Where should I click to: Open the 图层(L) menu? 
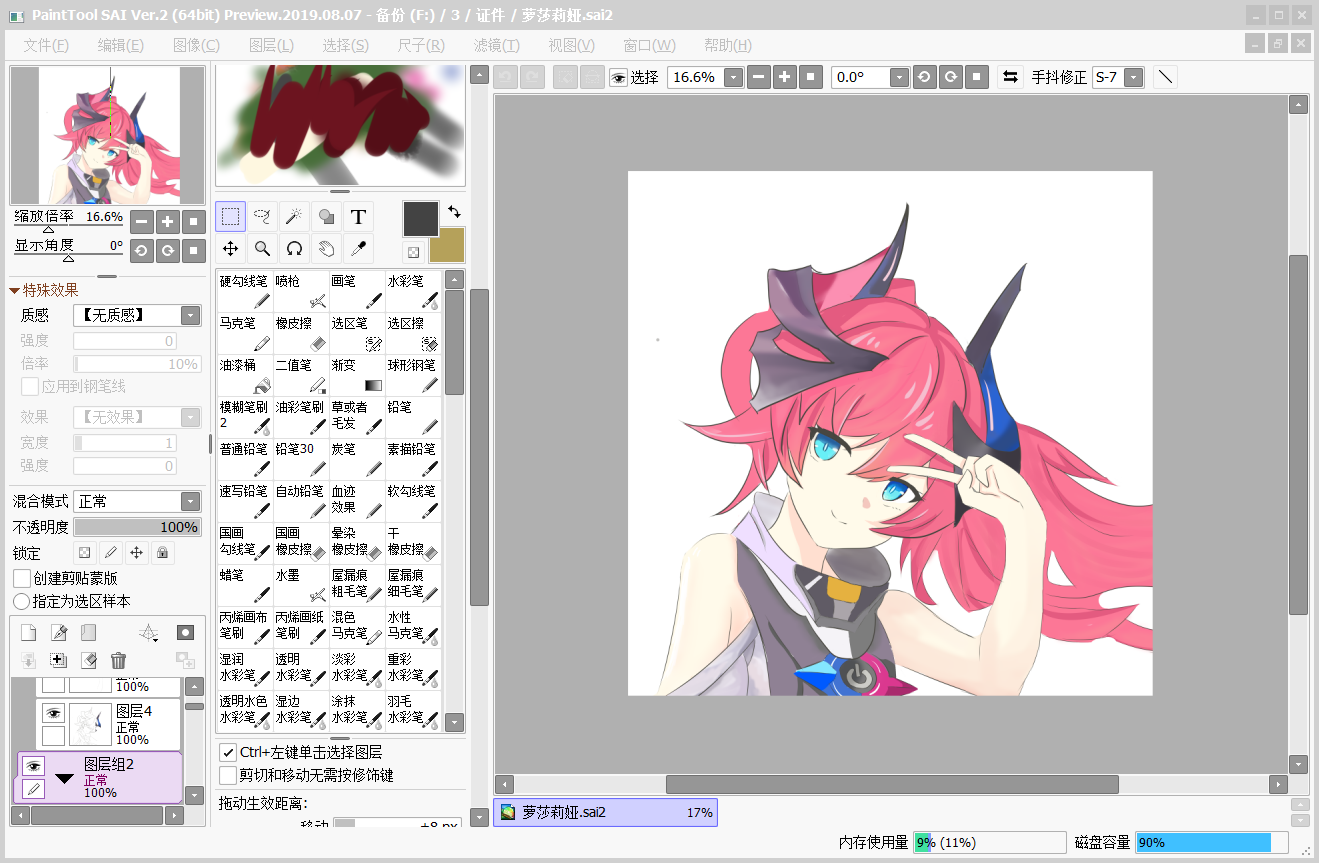(271, 45)
